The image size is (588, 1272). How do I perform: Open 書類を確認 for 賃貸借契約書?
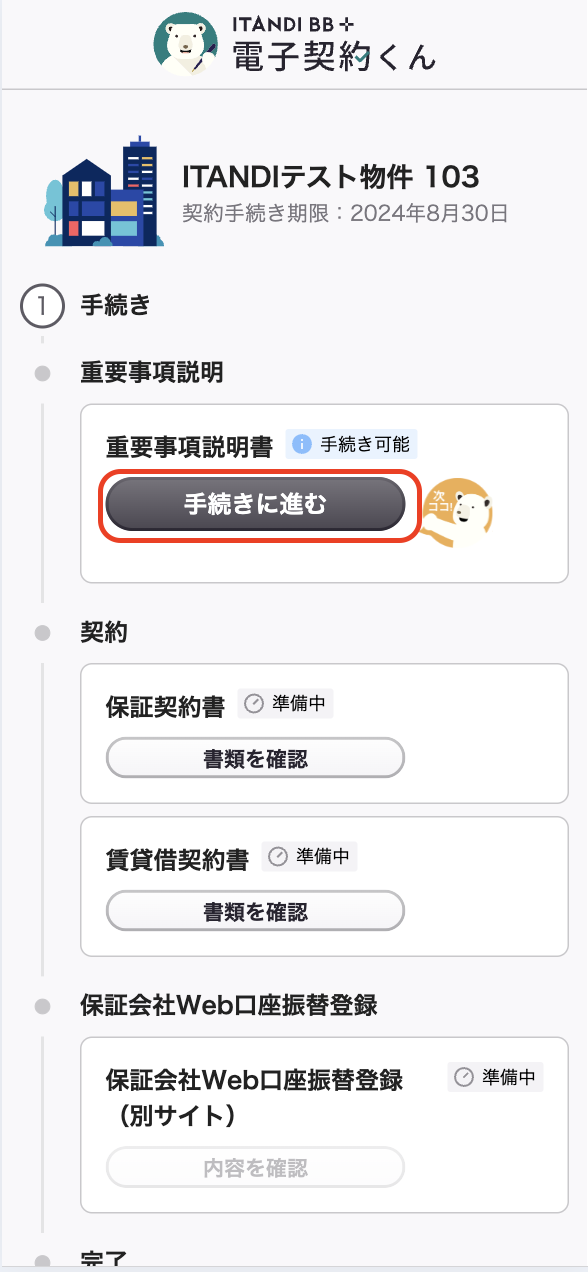255,912
